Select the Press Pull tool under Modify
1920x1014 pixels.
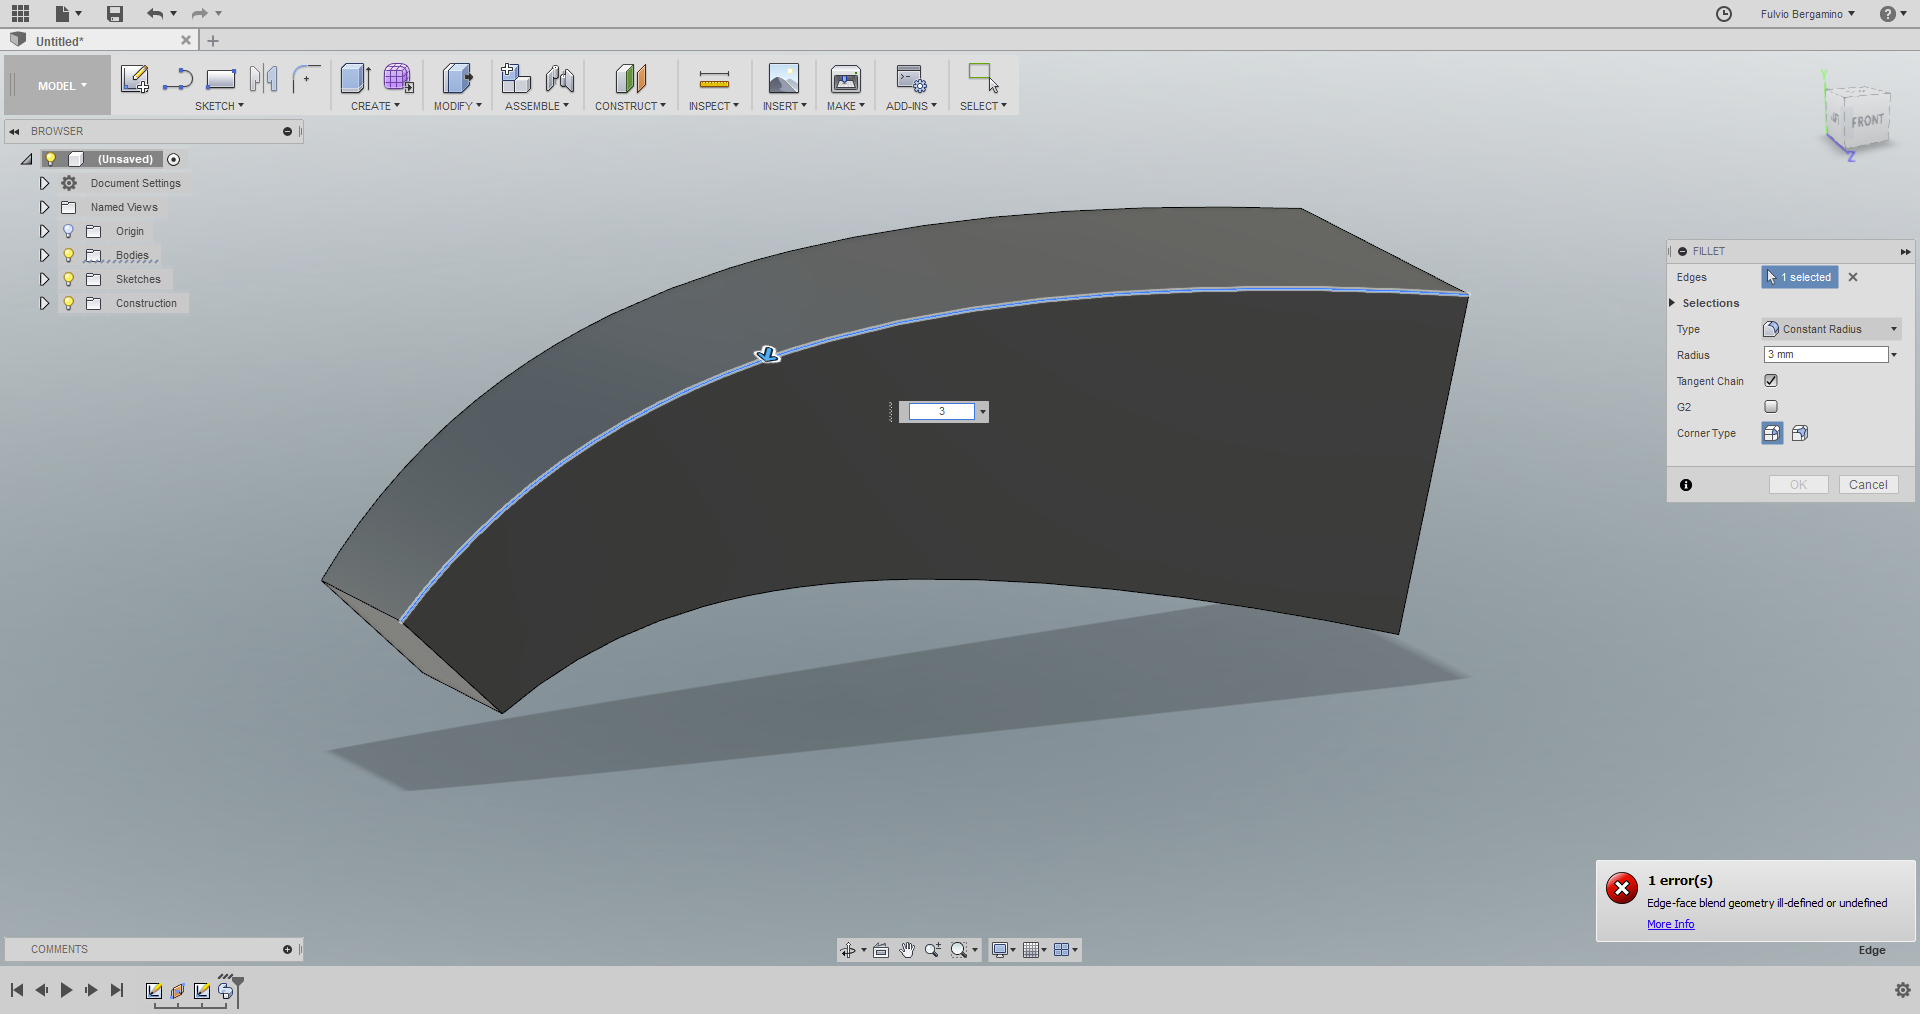[x=457, y=80]
